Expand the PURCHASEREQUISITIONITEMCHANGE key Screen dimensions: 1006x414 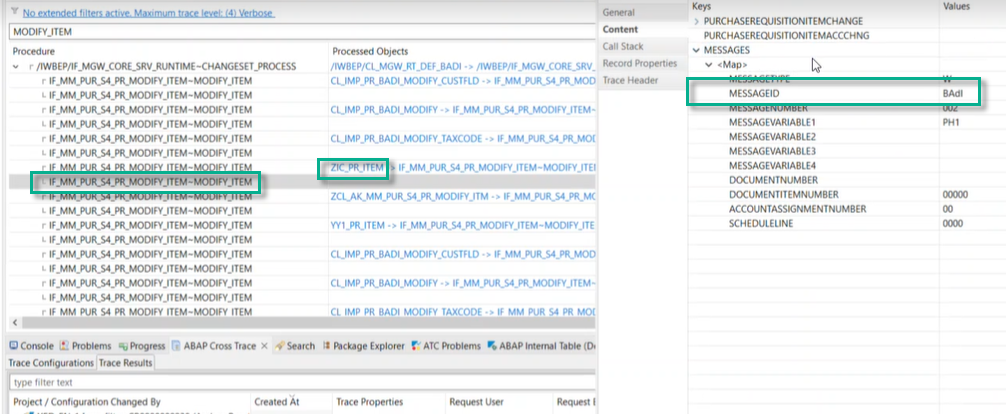[697, 21]
